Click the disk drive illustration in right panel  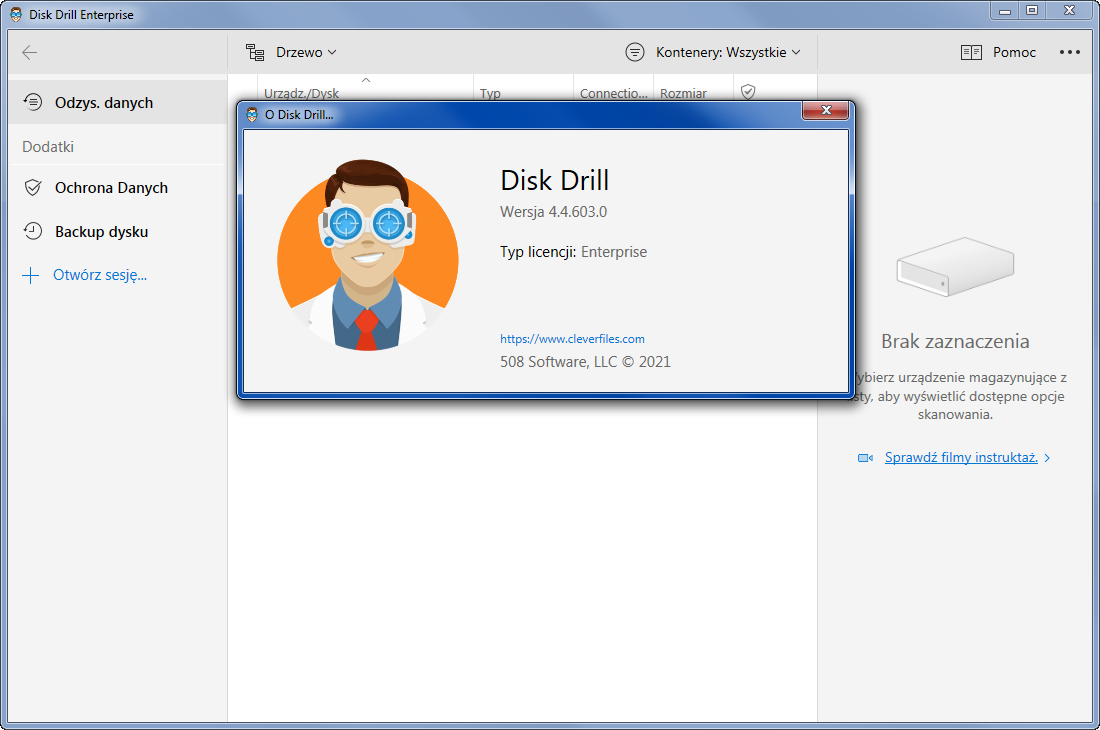click(x=955, y=266)
